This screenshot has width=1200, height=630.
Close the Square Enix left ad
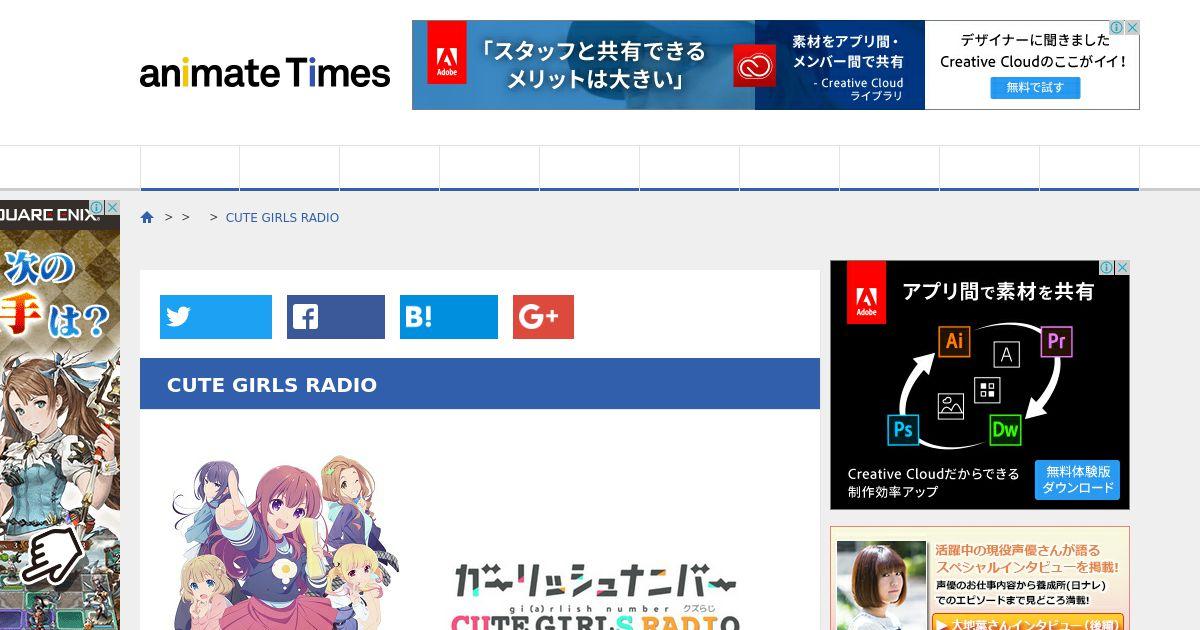[112, 208]
